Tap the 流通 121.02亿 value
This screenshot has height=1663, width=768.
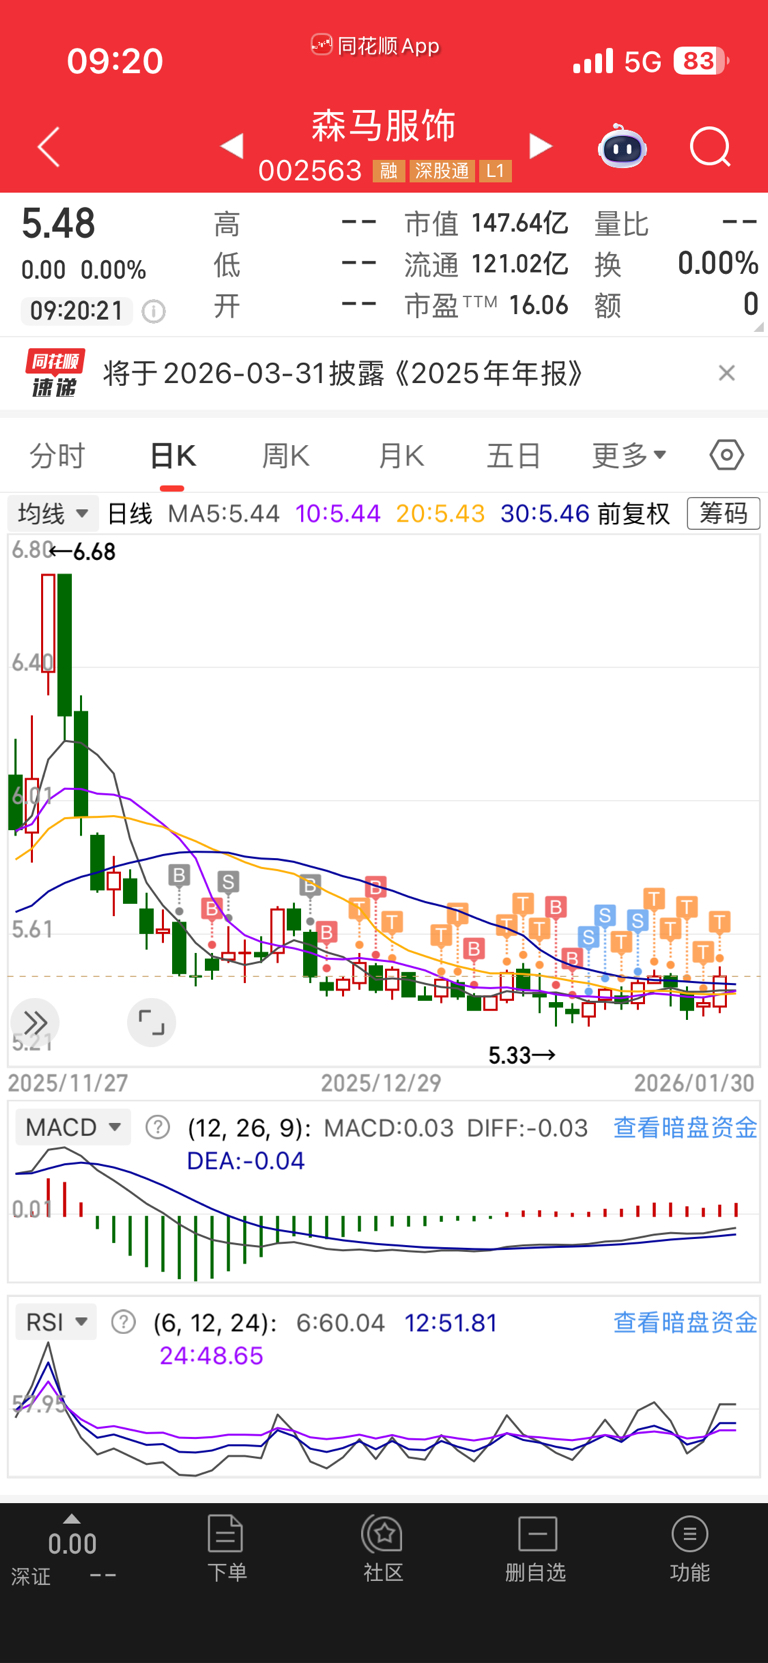(x=519, y=264)
